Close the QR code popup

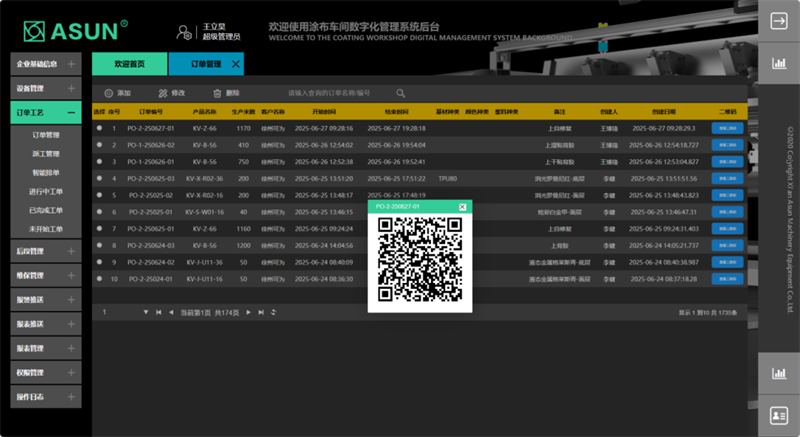(x=462, y=207)
